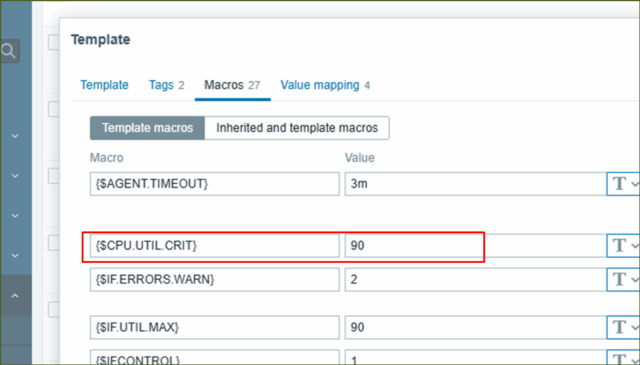Viewport: 640px width, 365px height.
Task: Select the Macros tab
Action: click(232, 85)
